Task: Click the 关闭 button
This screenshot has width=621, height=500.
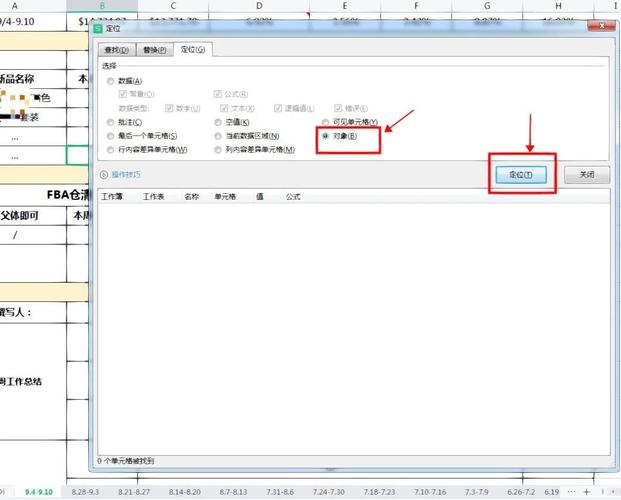Action: tap(587, 175)
